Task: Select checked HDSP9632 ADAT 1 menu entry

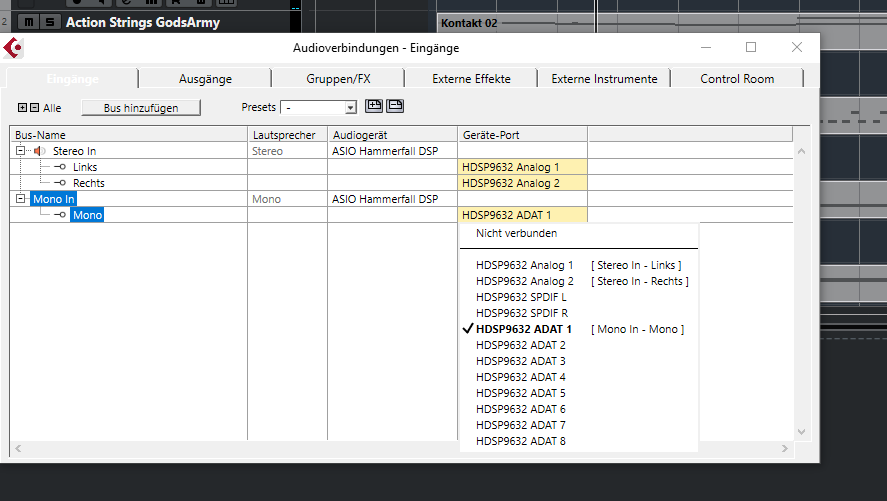Action: point(579,329)
